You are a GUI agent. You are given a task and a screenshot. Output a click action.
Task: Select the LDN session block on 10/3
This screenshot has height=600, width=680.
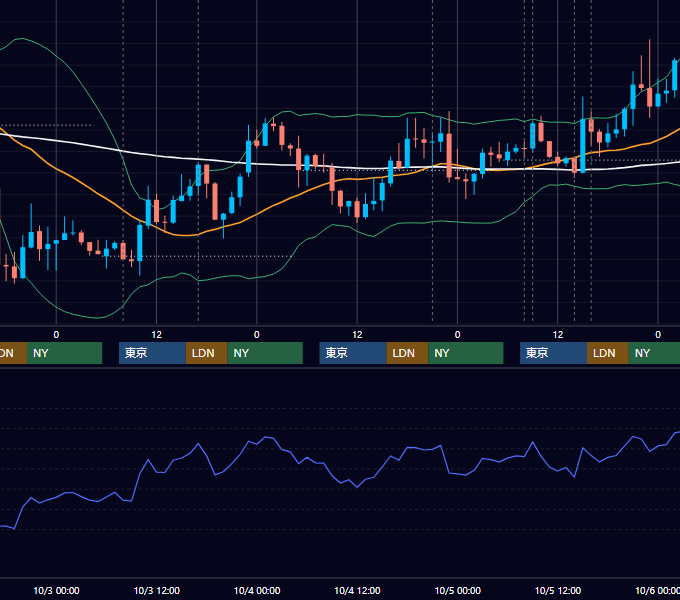[206, 353]
